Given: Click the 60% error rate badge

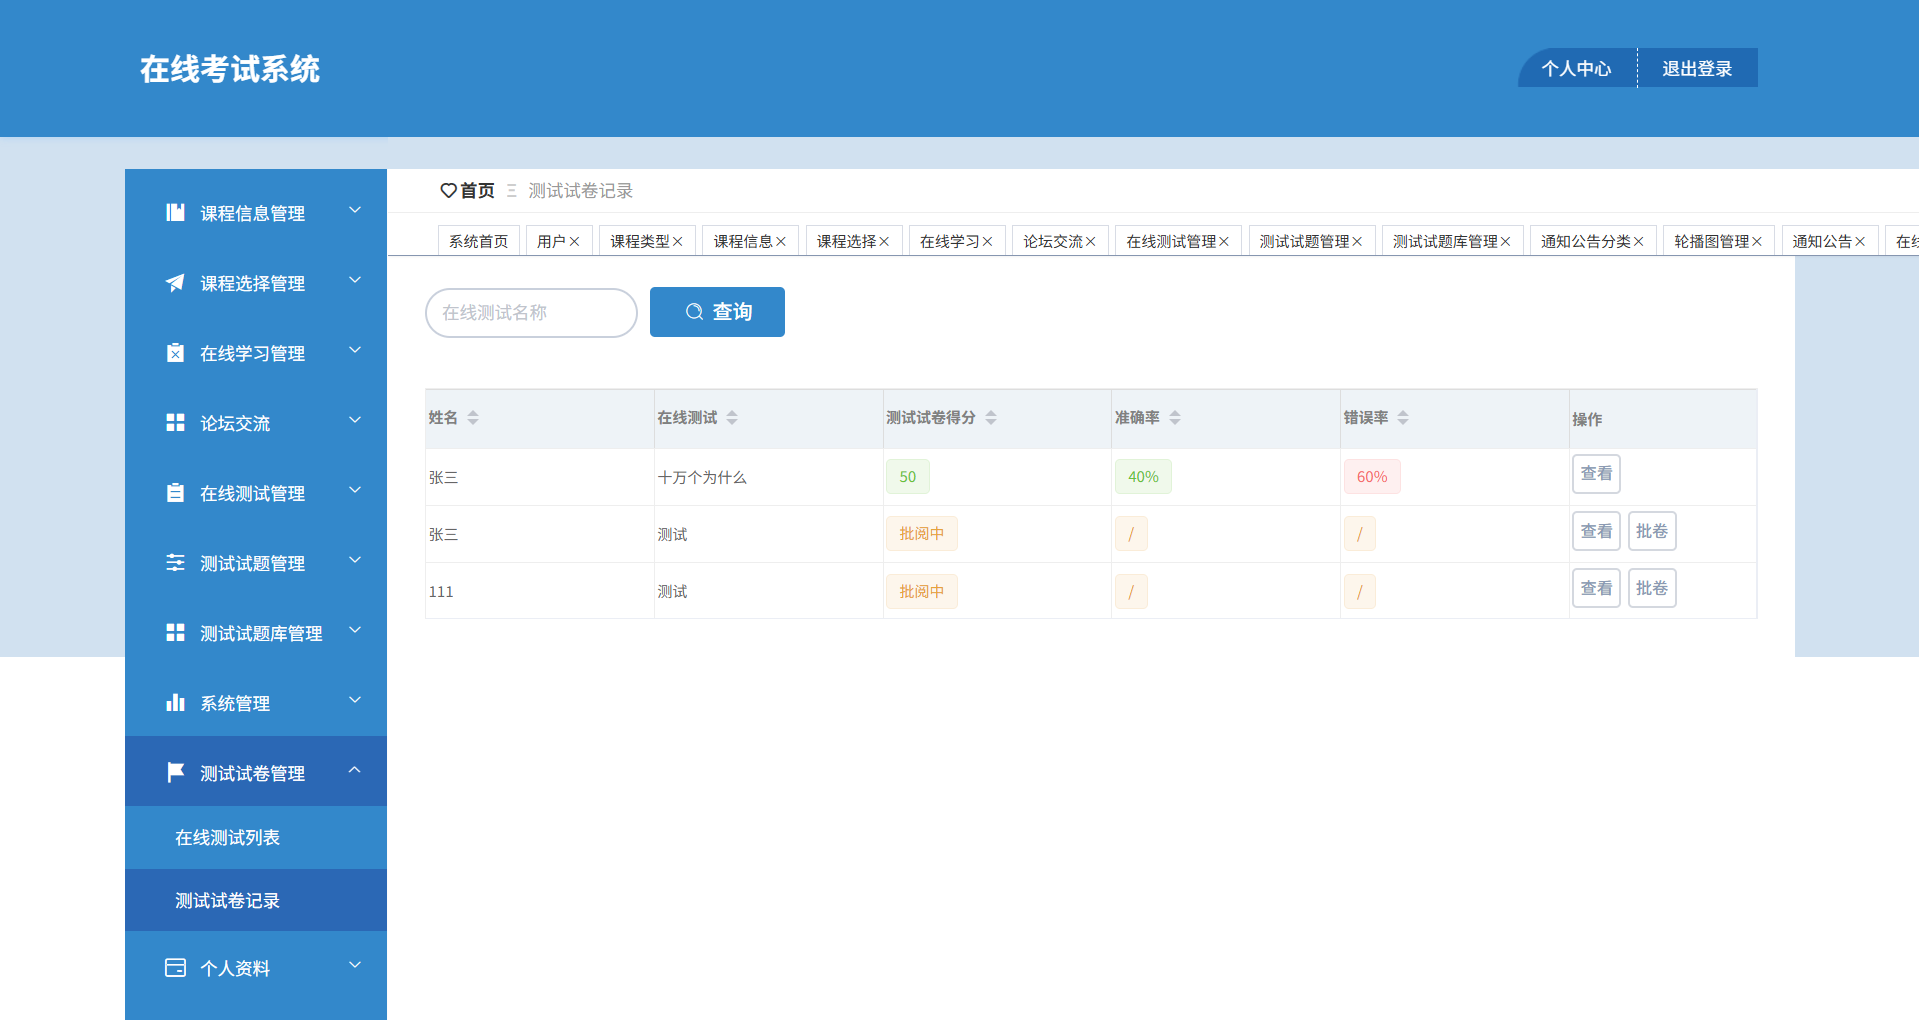Looking at the screenshot, I should point(1372,477).
